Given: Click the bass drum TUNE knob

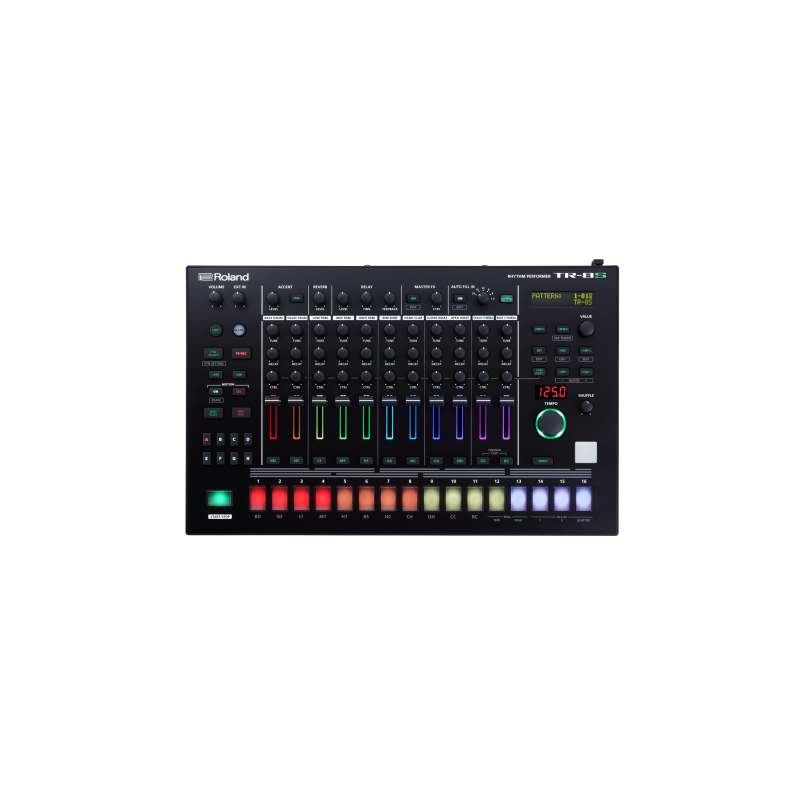Looking at the screenshot, I should point(273,330).
